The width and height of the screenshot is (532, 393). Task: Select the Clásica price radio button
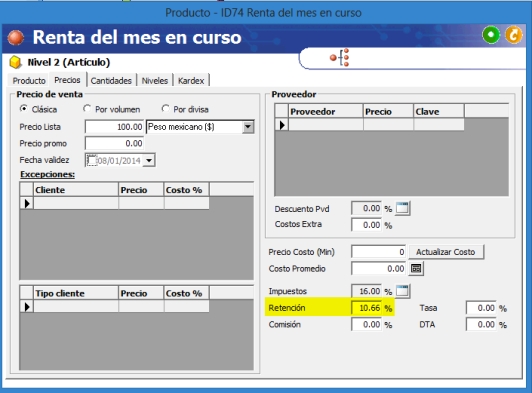pyautogui.click(x=23, y=109)
